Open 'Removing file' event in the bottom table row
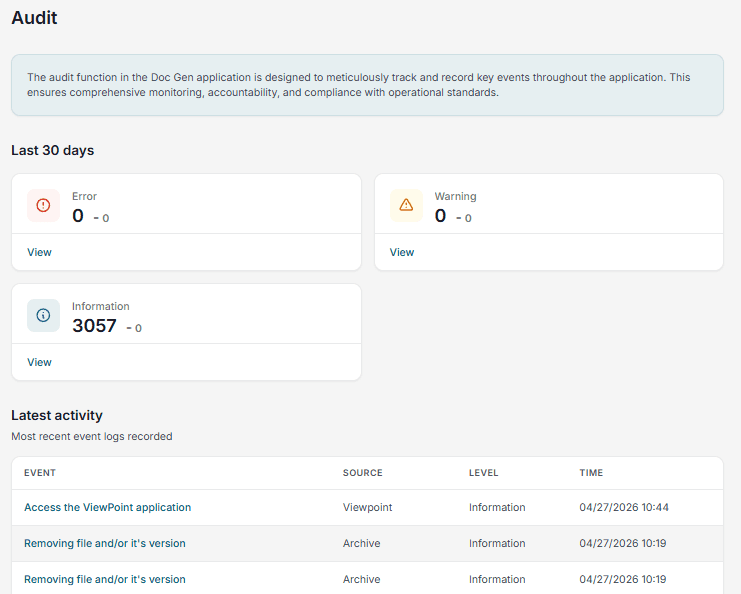 pos(105,579)
